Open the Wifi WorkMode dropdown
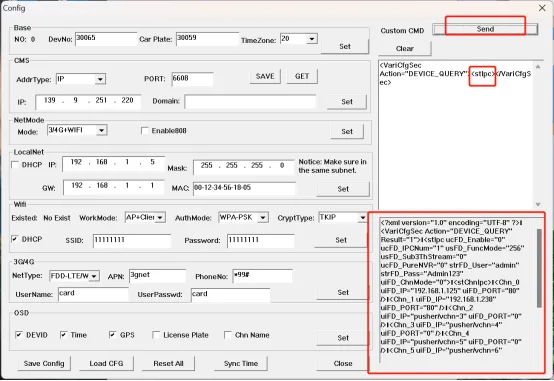The width and height of the screenshot is (554, 381). coord(160,217)
